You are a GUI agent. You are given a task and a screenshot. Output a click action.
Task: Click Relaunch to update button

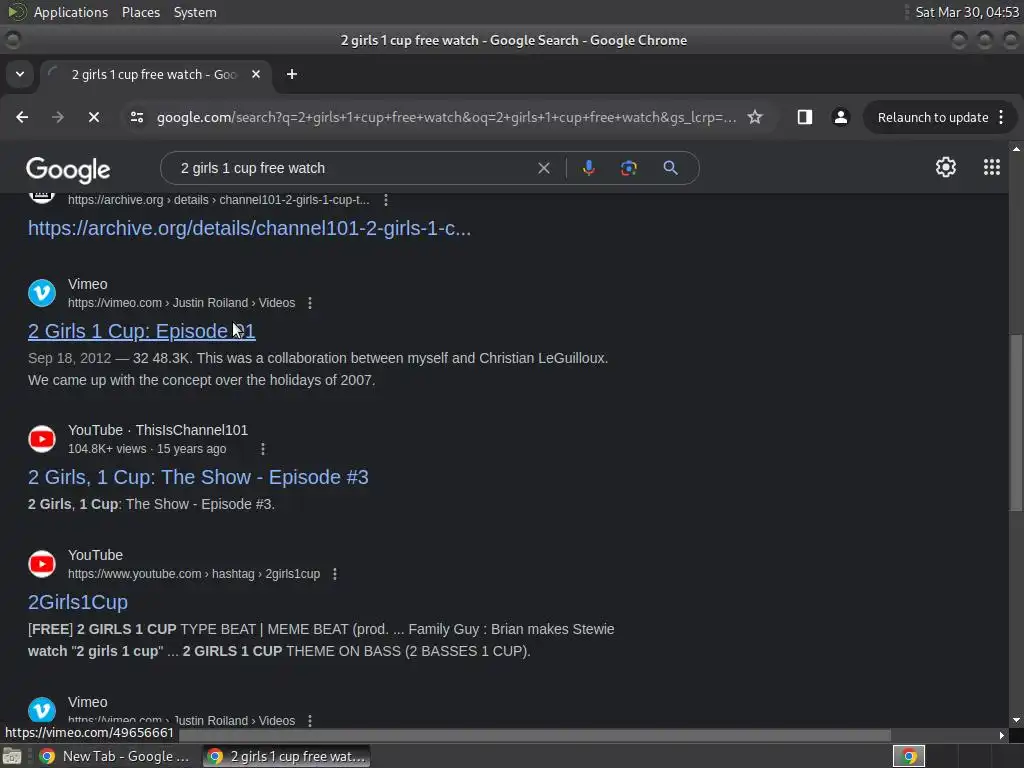tap(933, 118)
